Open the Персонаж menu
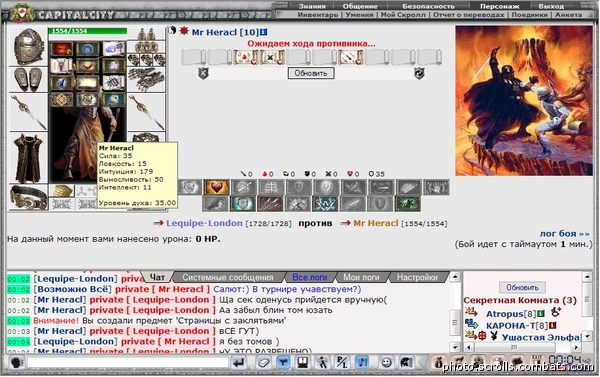Viewport: 600px width, 377px height. tap(499, 6)
